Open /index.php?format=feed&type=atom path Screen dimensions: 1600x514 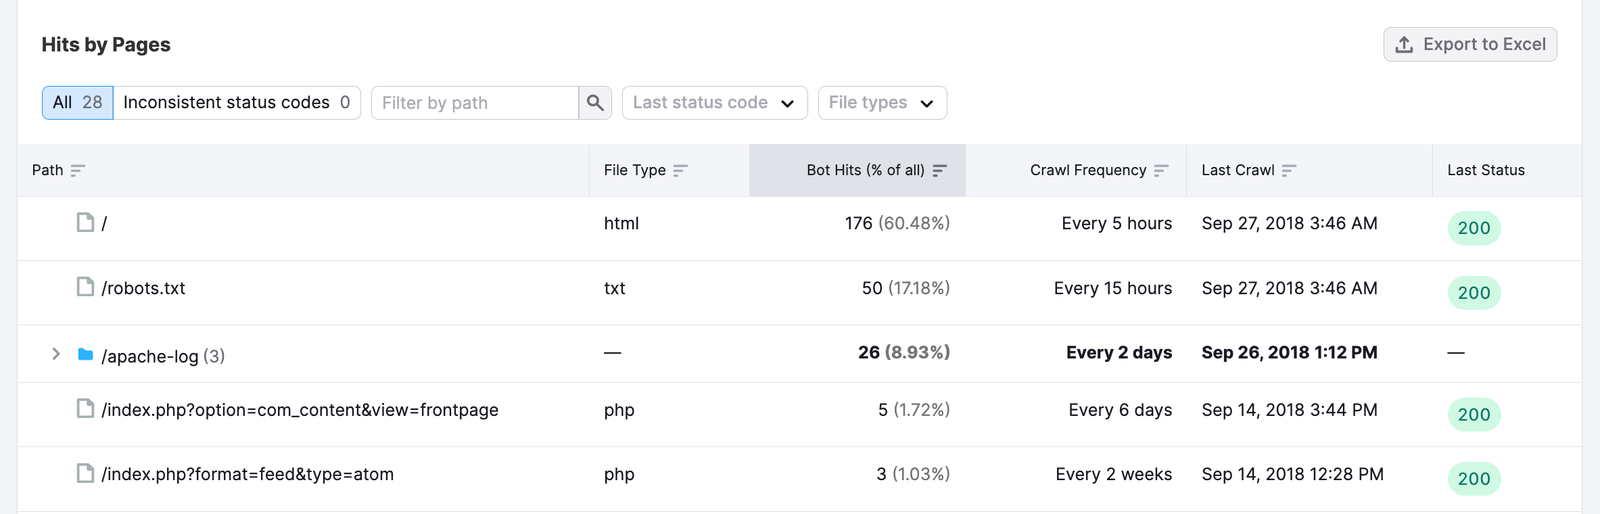point(247,474)
